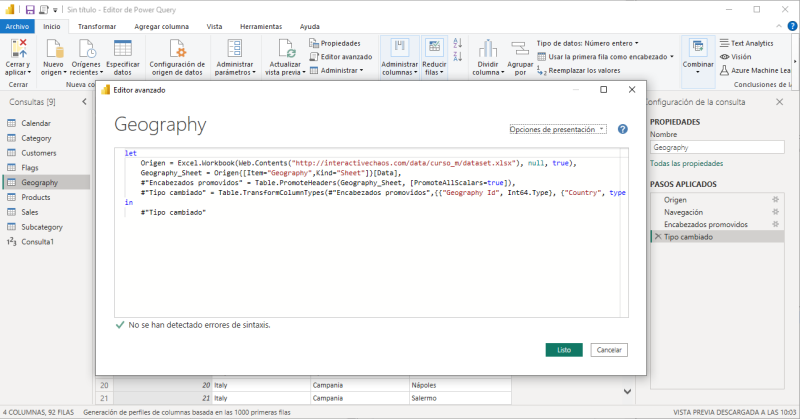Click Orígenes recientes icon
This screenshot has height=419, width=800.
(86, 49)
